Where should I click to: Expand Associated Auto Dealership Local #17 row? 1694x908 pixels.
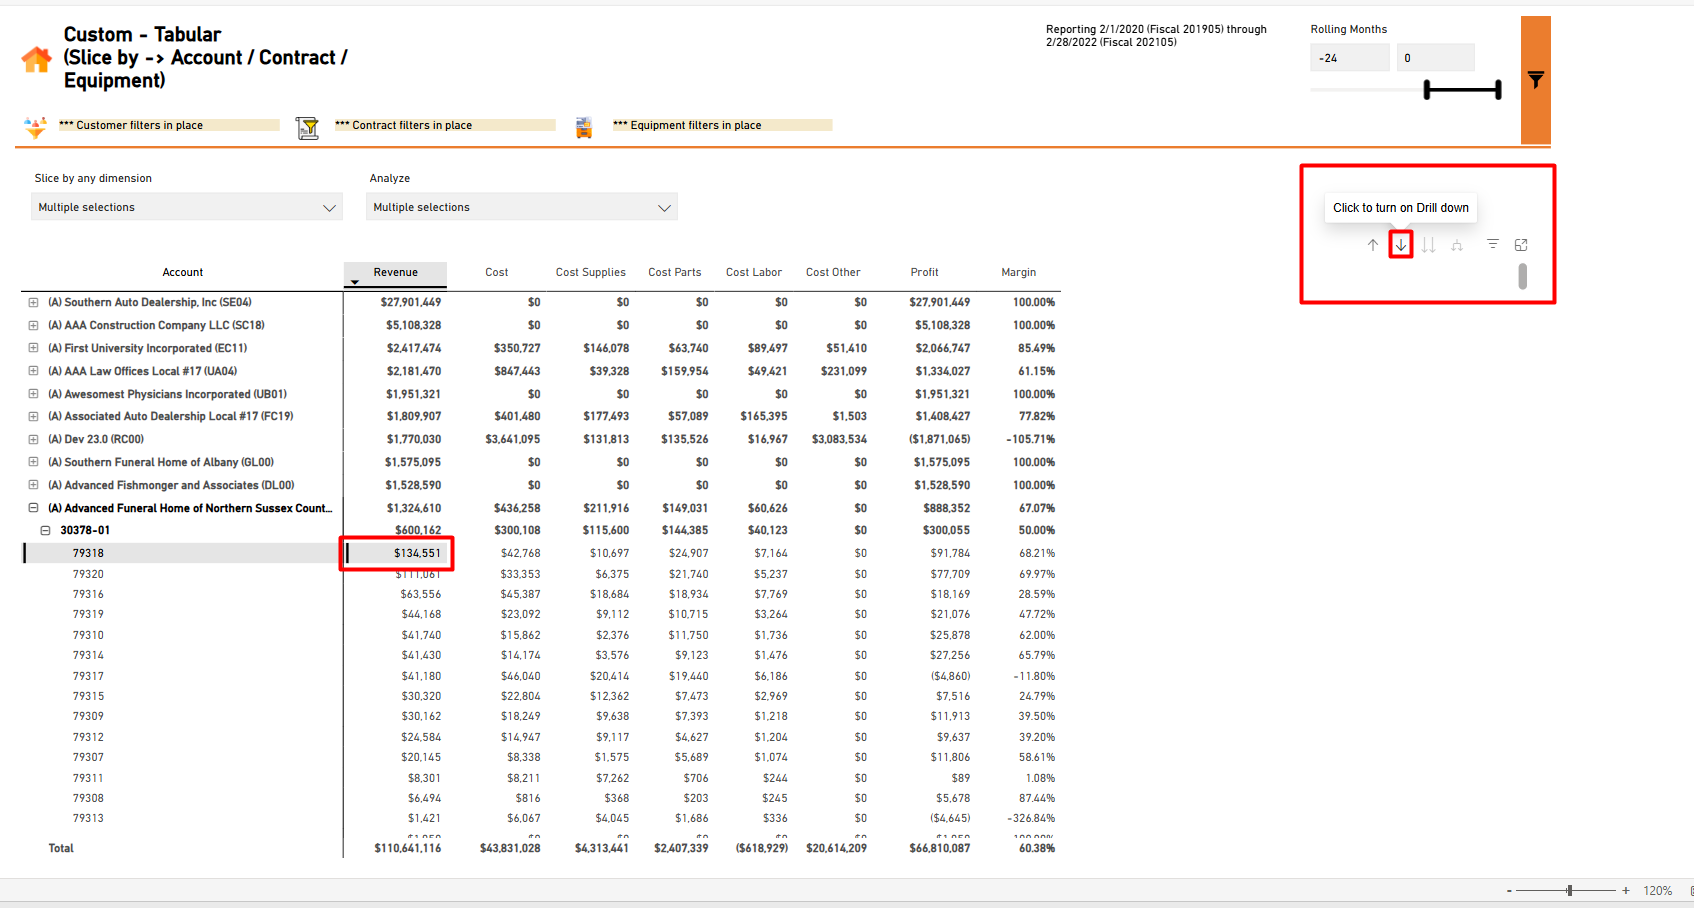(33, 416)
